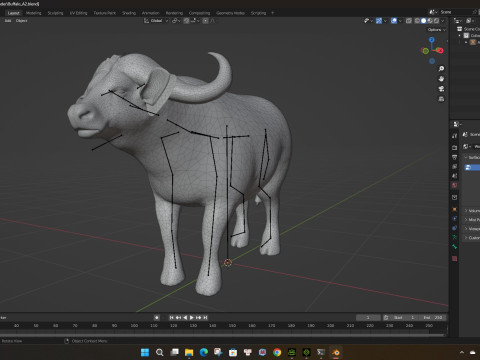Toggle viewport gizmos display

click(379, 21)
